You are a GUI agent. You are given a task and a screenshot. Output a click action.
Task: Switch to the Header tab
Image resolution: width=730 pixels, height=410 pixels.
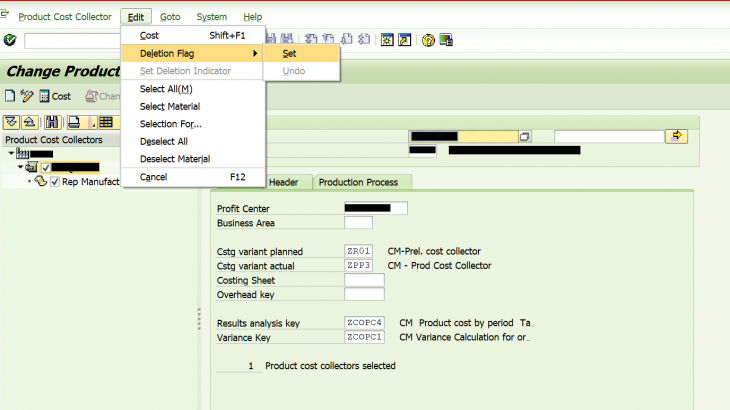coord(284,182)
